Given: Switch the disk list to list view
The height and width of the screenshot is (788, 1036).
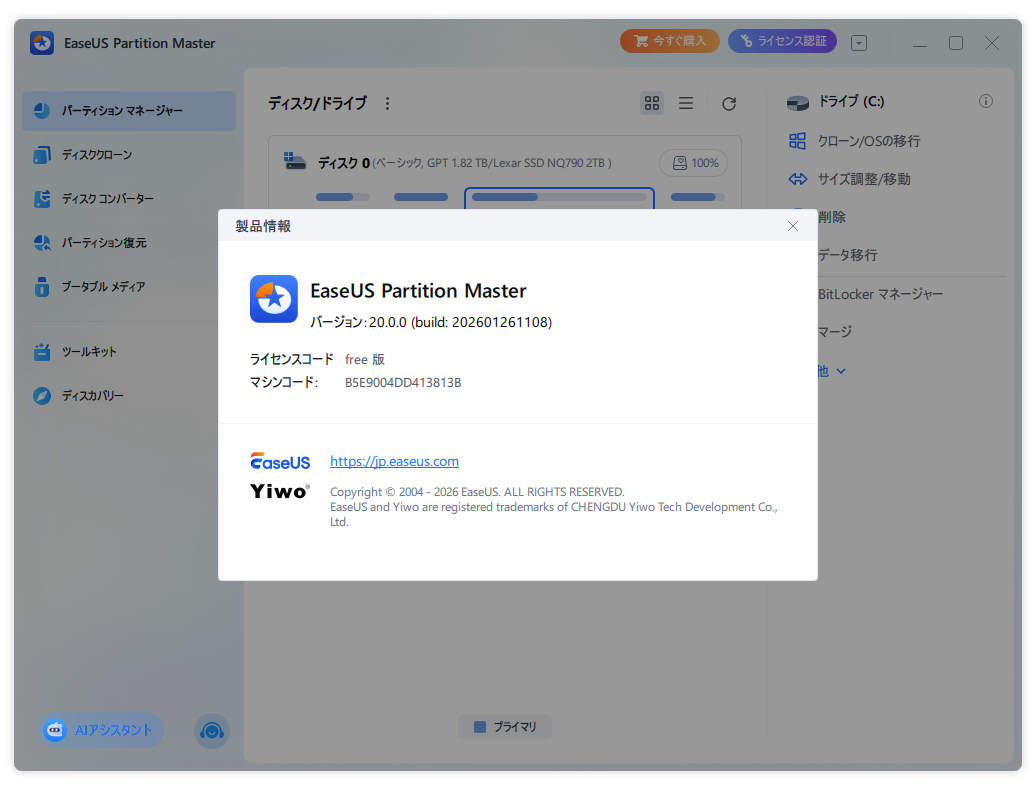Looking at the screenshot, I should tap(686, 103).
